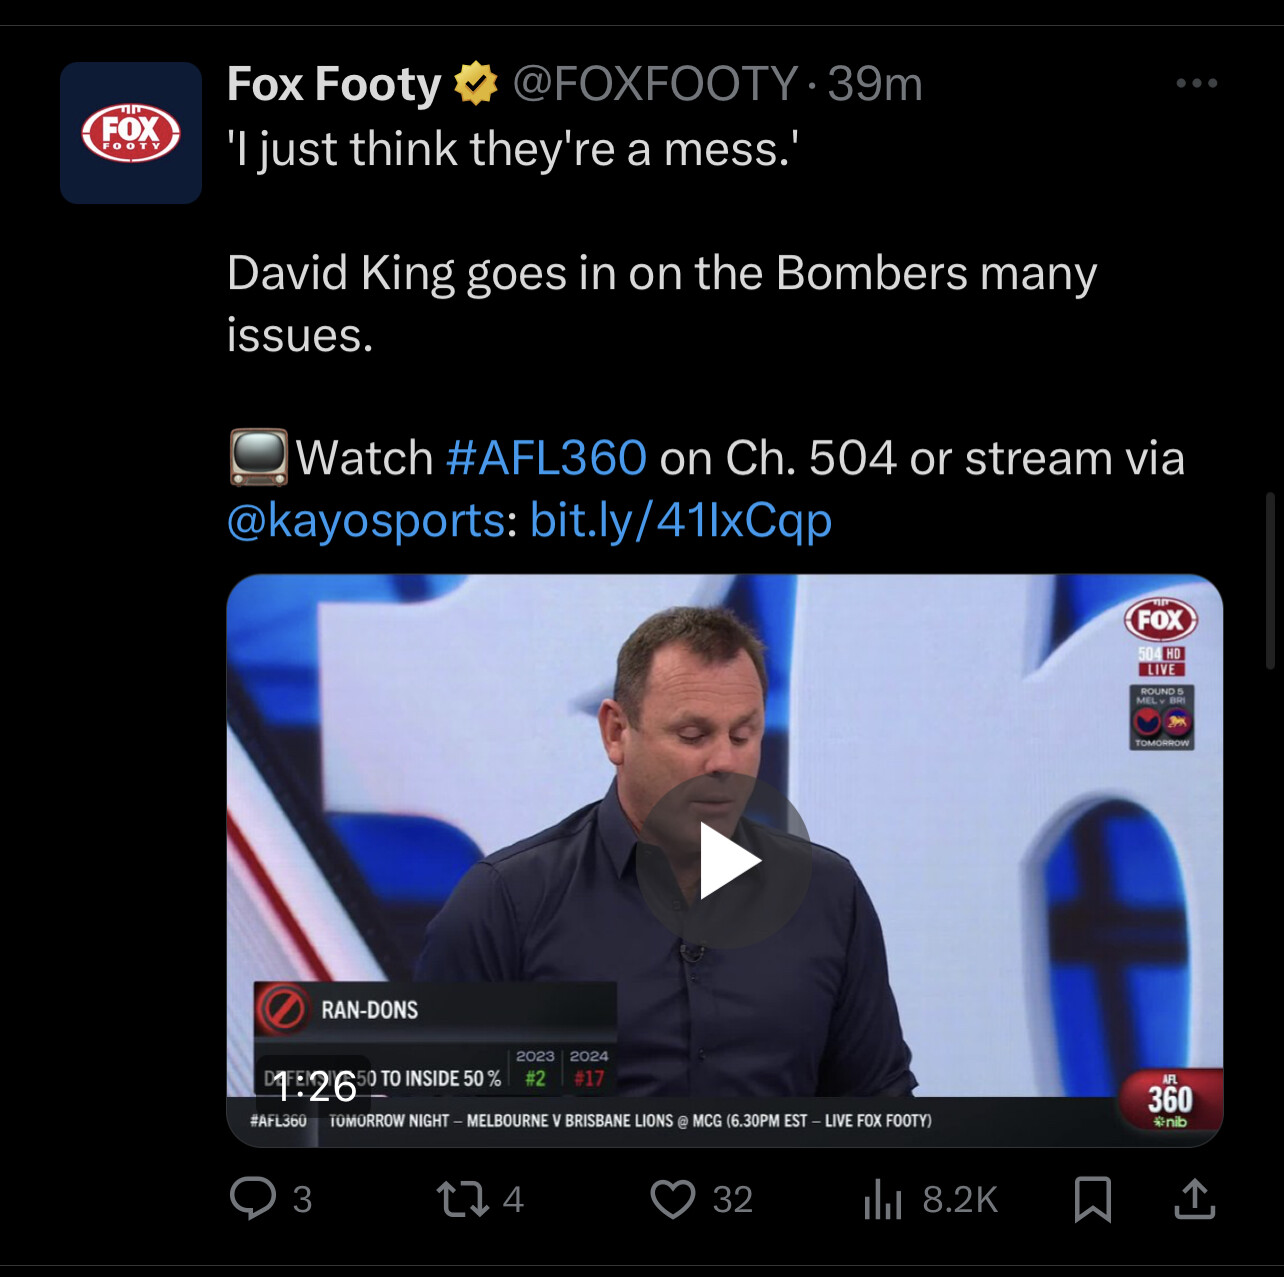
Task: Open the share upload icon
Action: [1194, 1198]
